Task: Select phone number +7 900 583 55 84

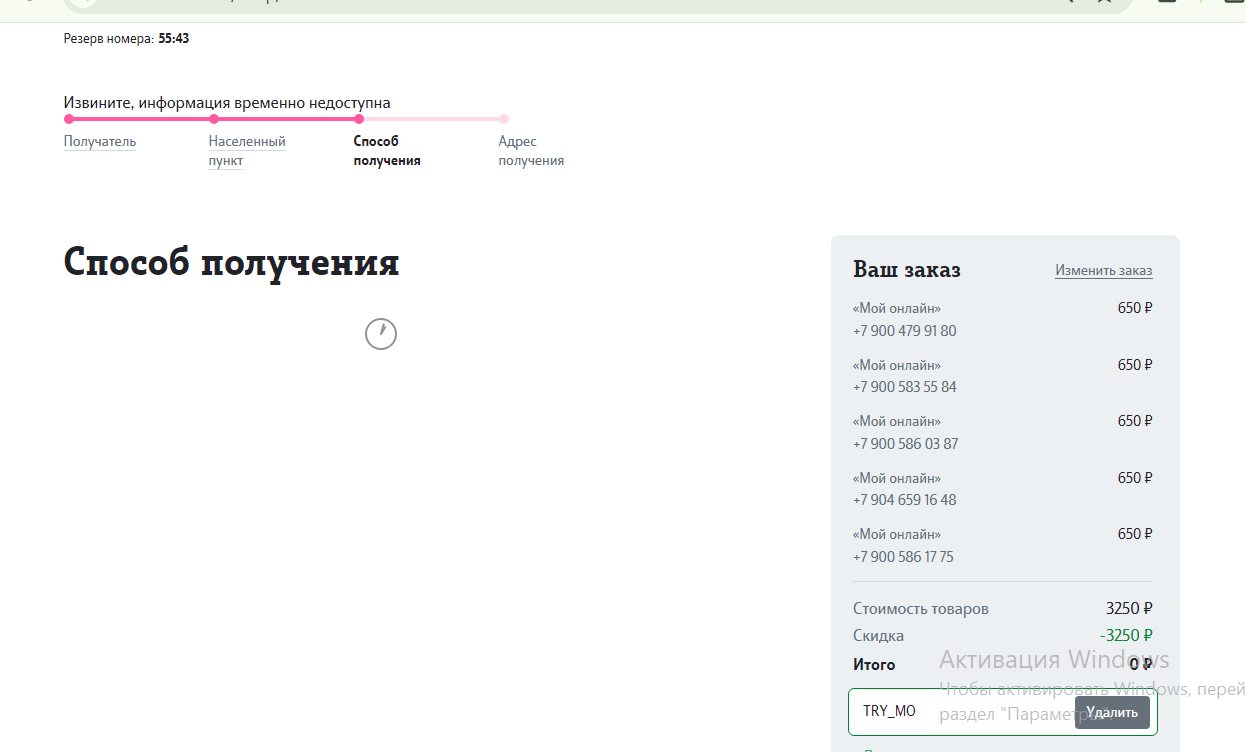Action: tap(904, 387)
